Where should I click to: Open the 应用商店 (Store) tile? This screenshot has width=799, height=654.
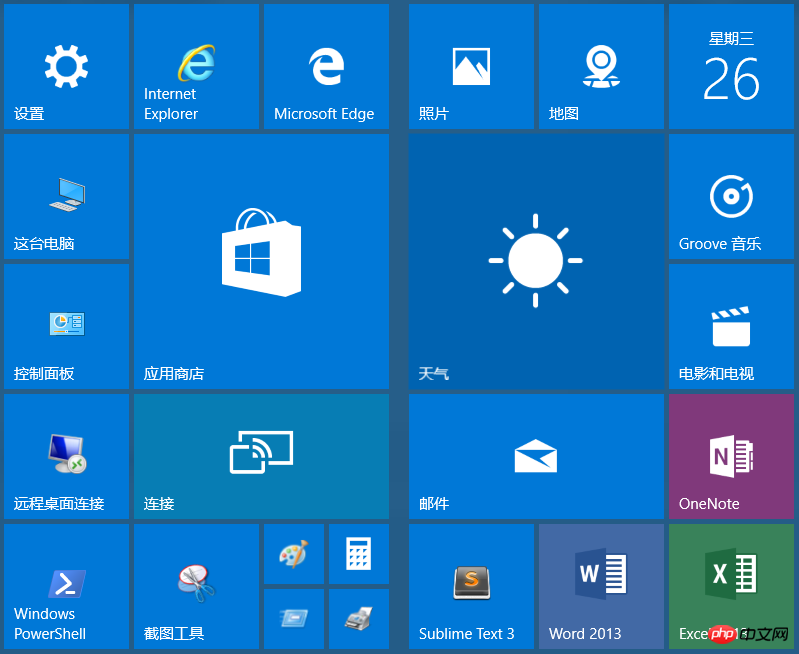(261, 261)
